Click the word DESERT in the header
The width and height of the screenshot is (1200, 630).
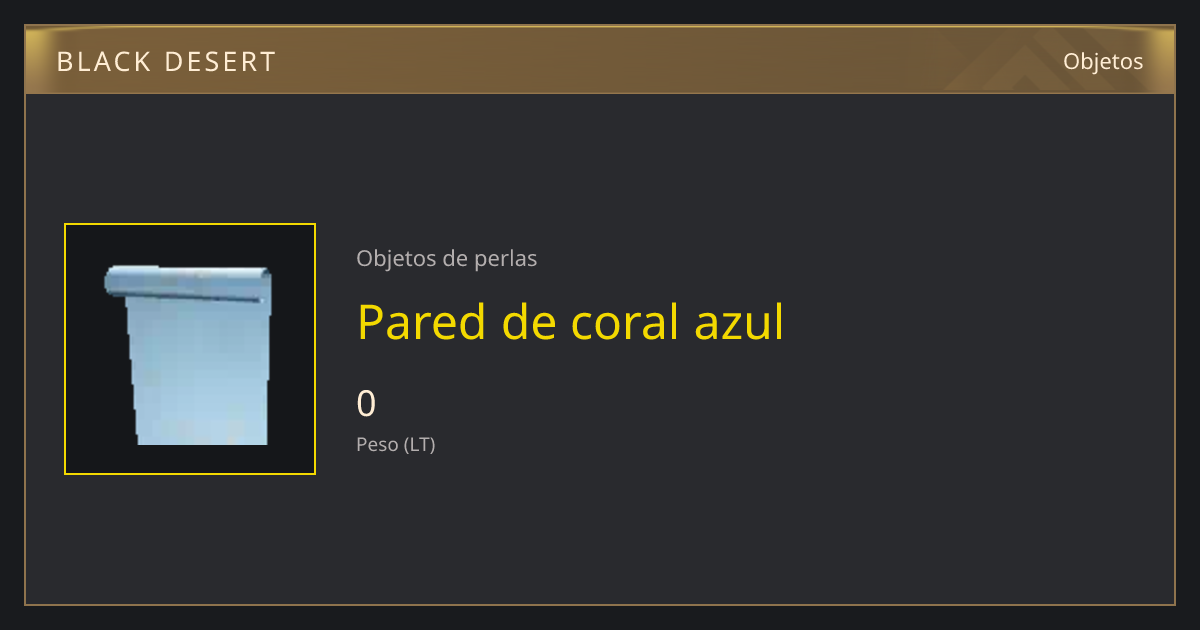[219, 62]
